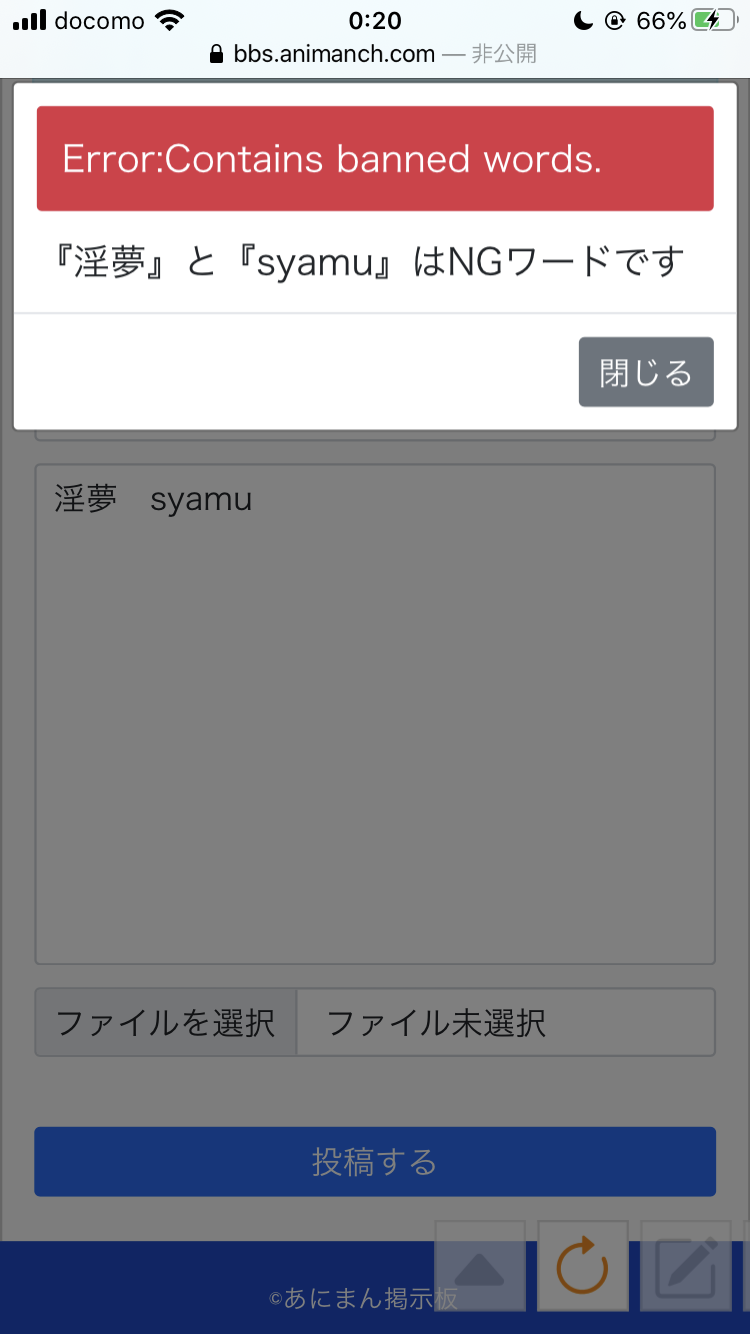Screen dimensions: 750x1334
Task: Tap the 非公開 private browsing label
Action: (504, 54)
